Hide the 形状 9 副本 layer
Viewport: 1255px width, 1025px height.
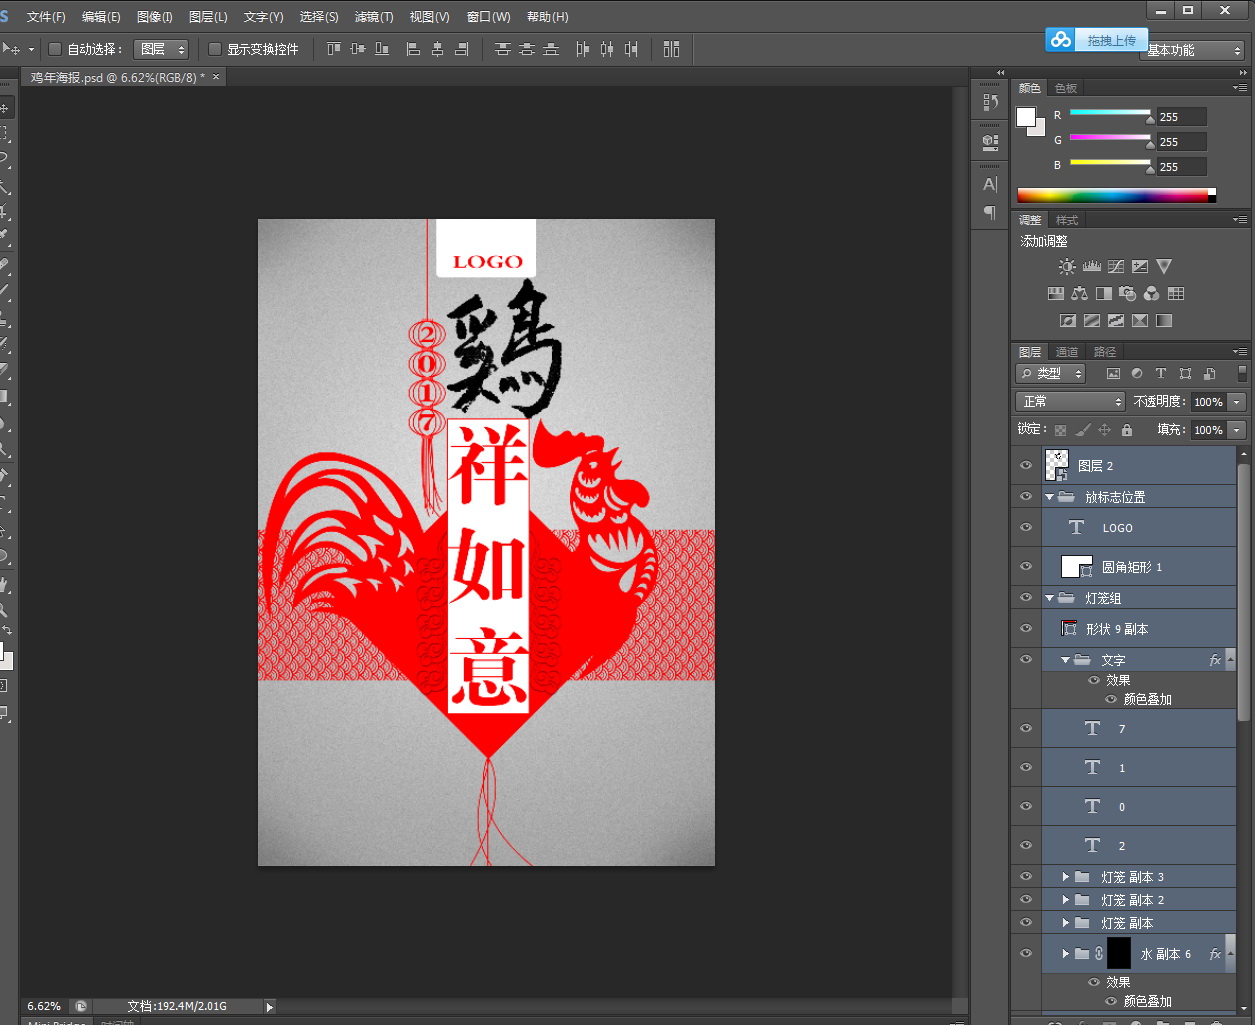[x=1026, y=628]
